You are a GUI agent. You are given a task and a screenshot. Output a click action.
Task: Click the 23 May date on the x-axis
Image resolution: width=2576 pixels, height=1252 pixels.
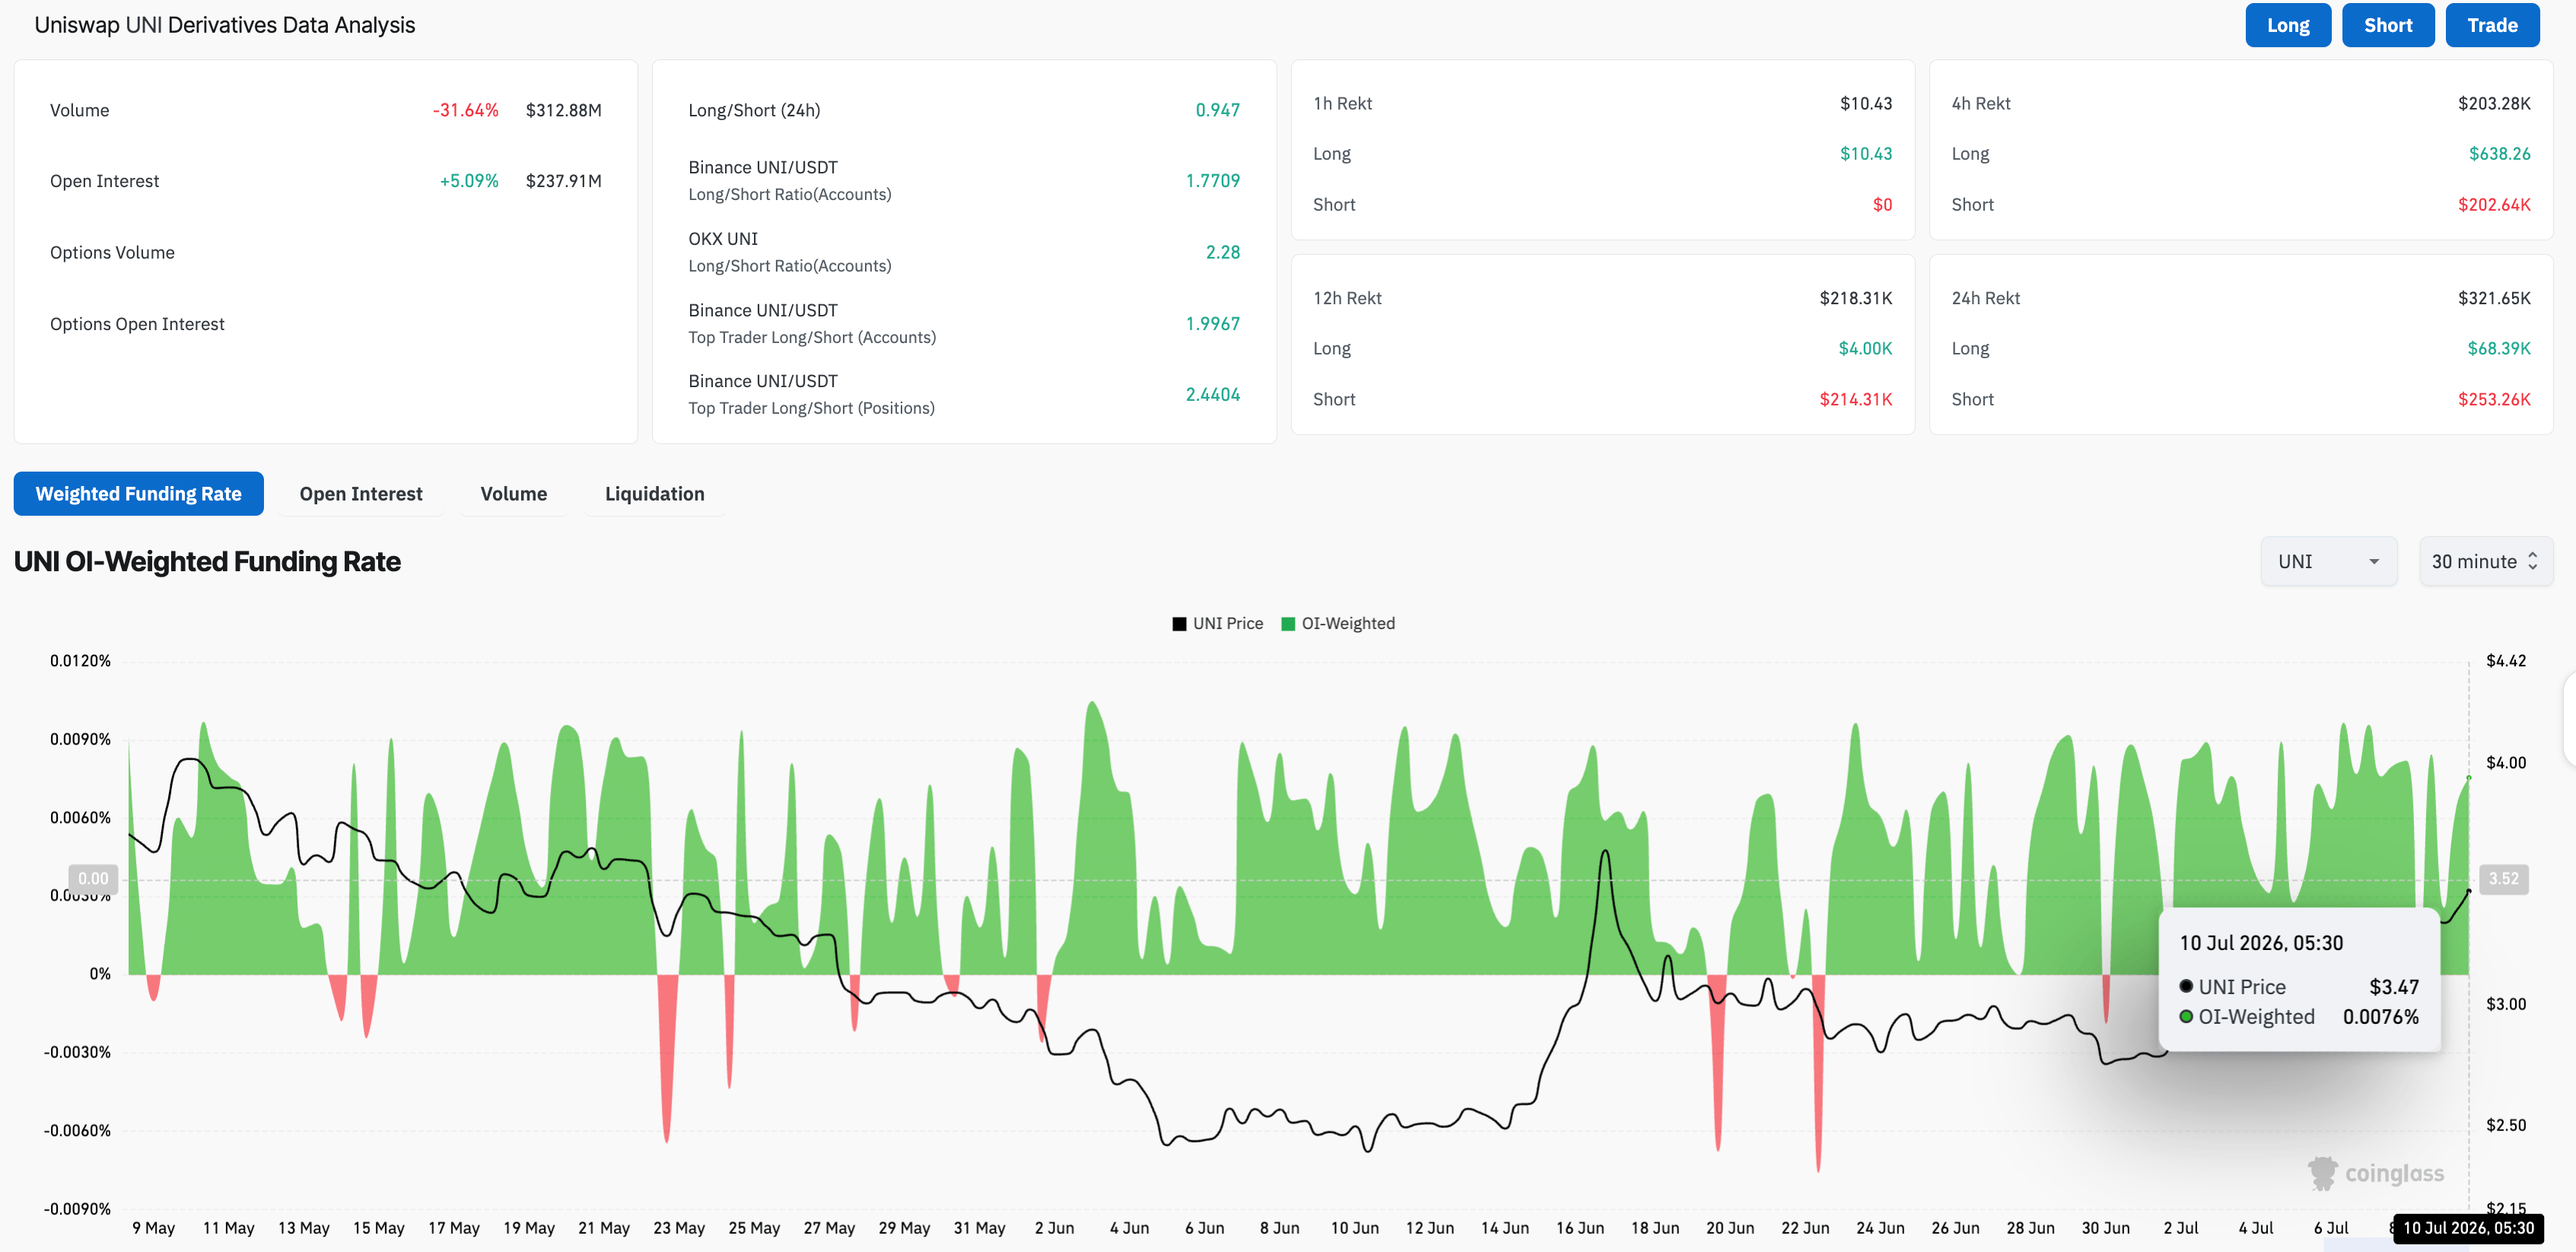pyautogui.click(x=679, y=1227)
